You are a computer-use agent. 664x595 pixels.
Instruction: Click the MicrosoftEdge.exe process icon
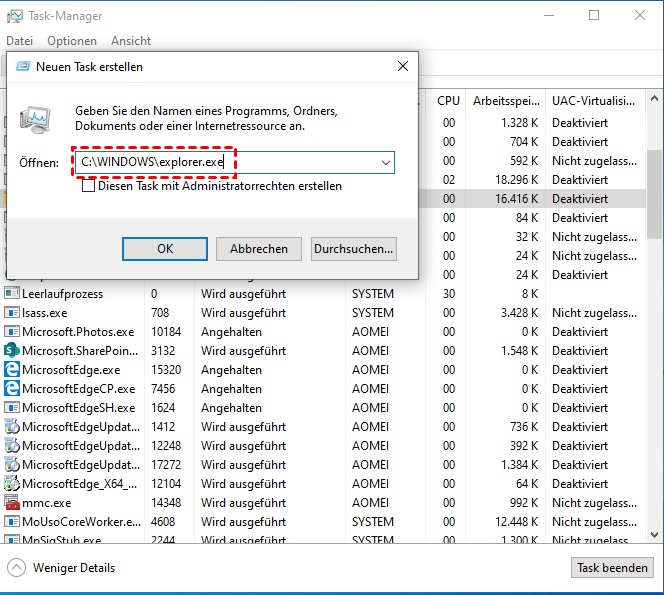(12, 370)
